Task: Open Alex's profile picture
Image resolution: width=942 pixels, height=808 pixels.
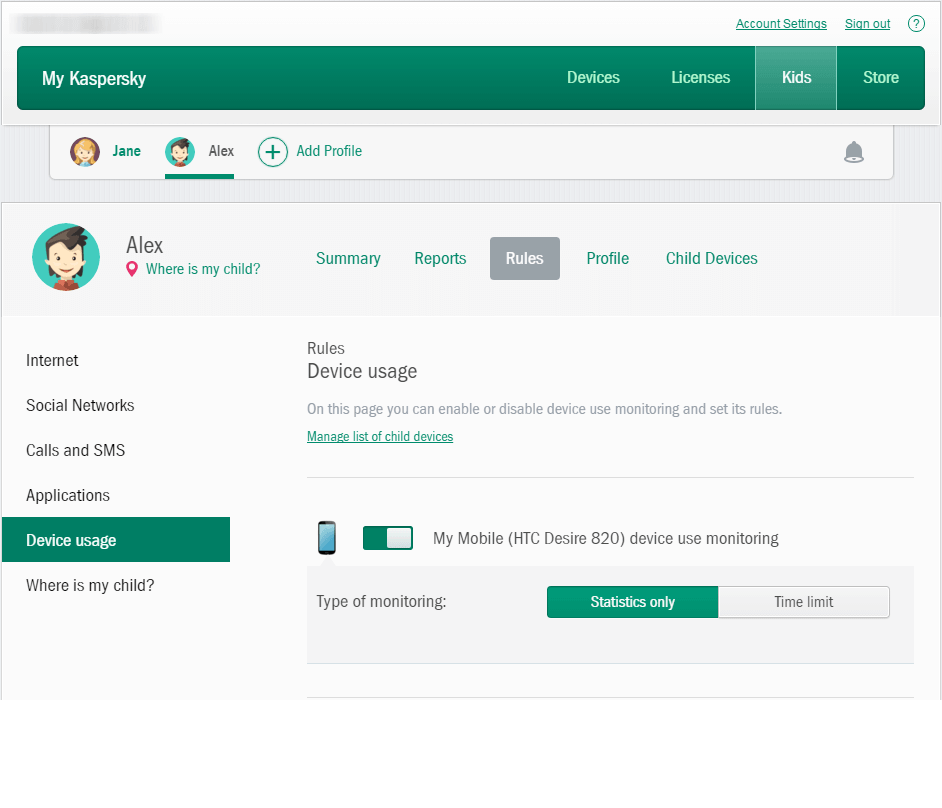Action: (66, 257)
